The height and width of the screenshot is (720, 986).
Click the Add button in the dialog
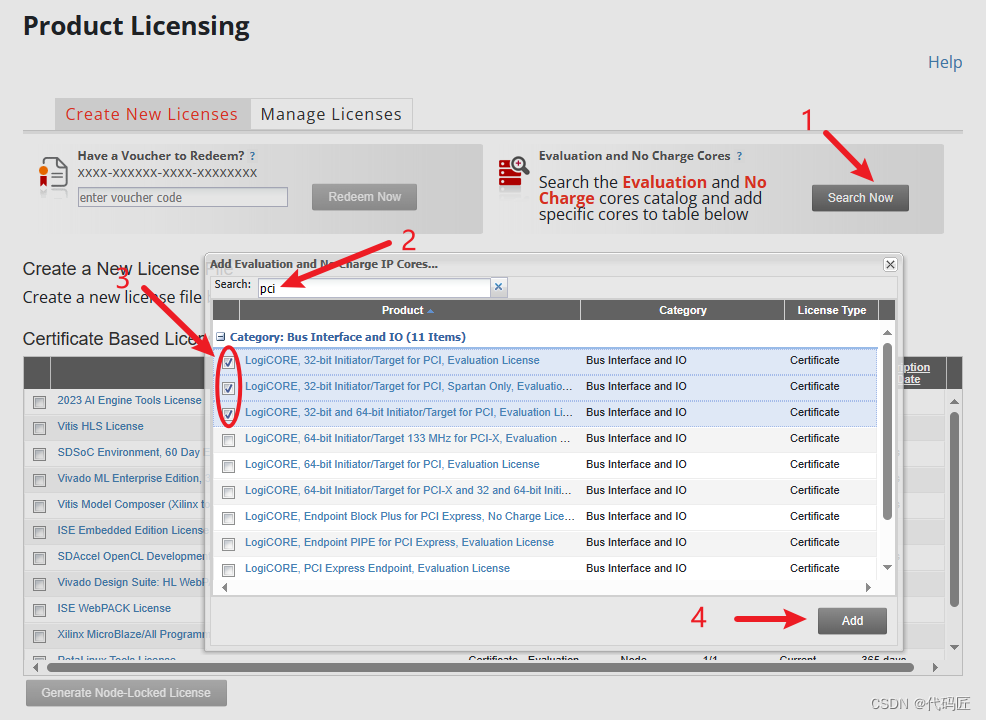[x=852, y=621]
